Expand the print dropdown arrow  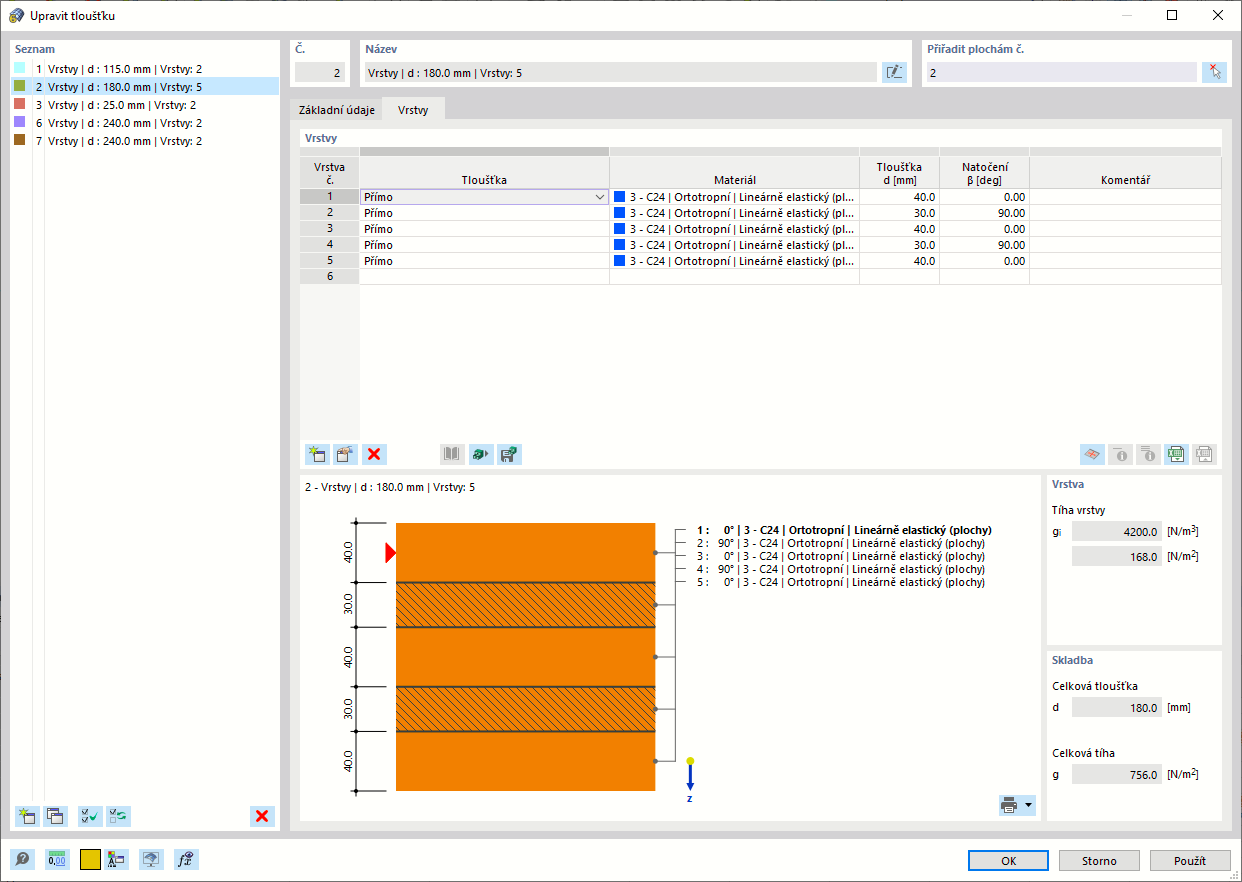1028,805
